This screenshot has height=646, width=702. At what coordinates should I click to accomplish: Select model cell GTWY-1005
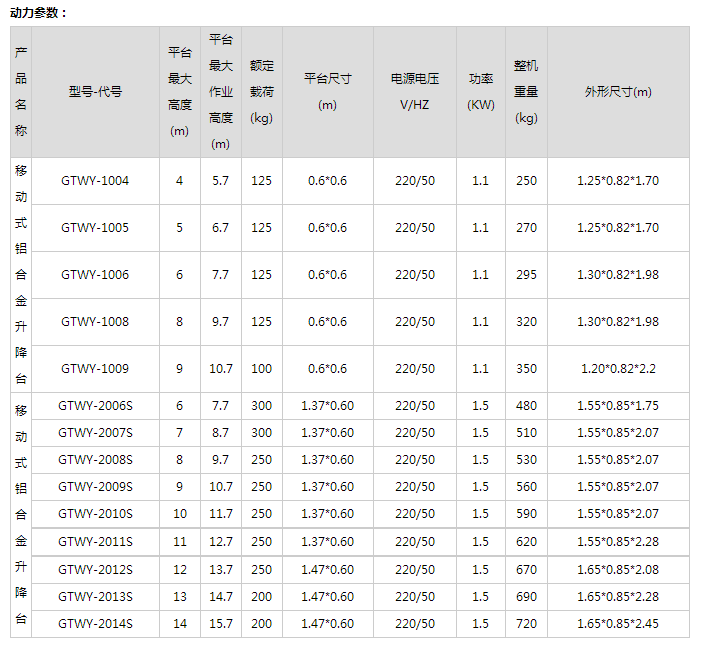tap(95, 228)
